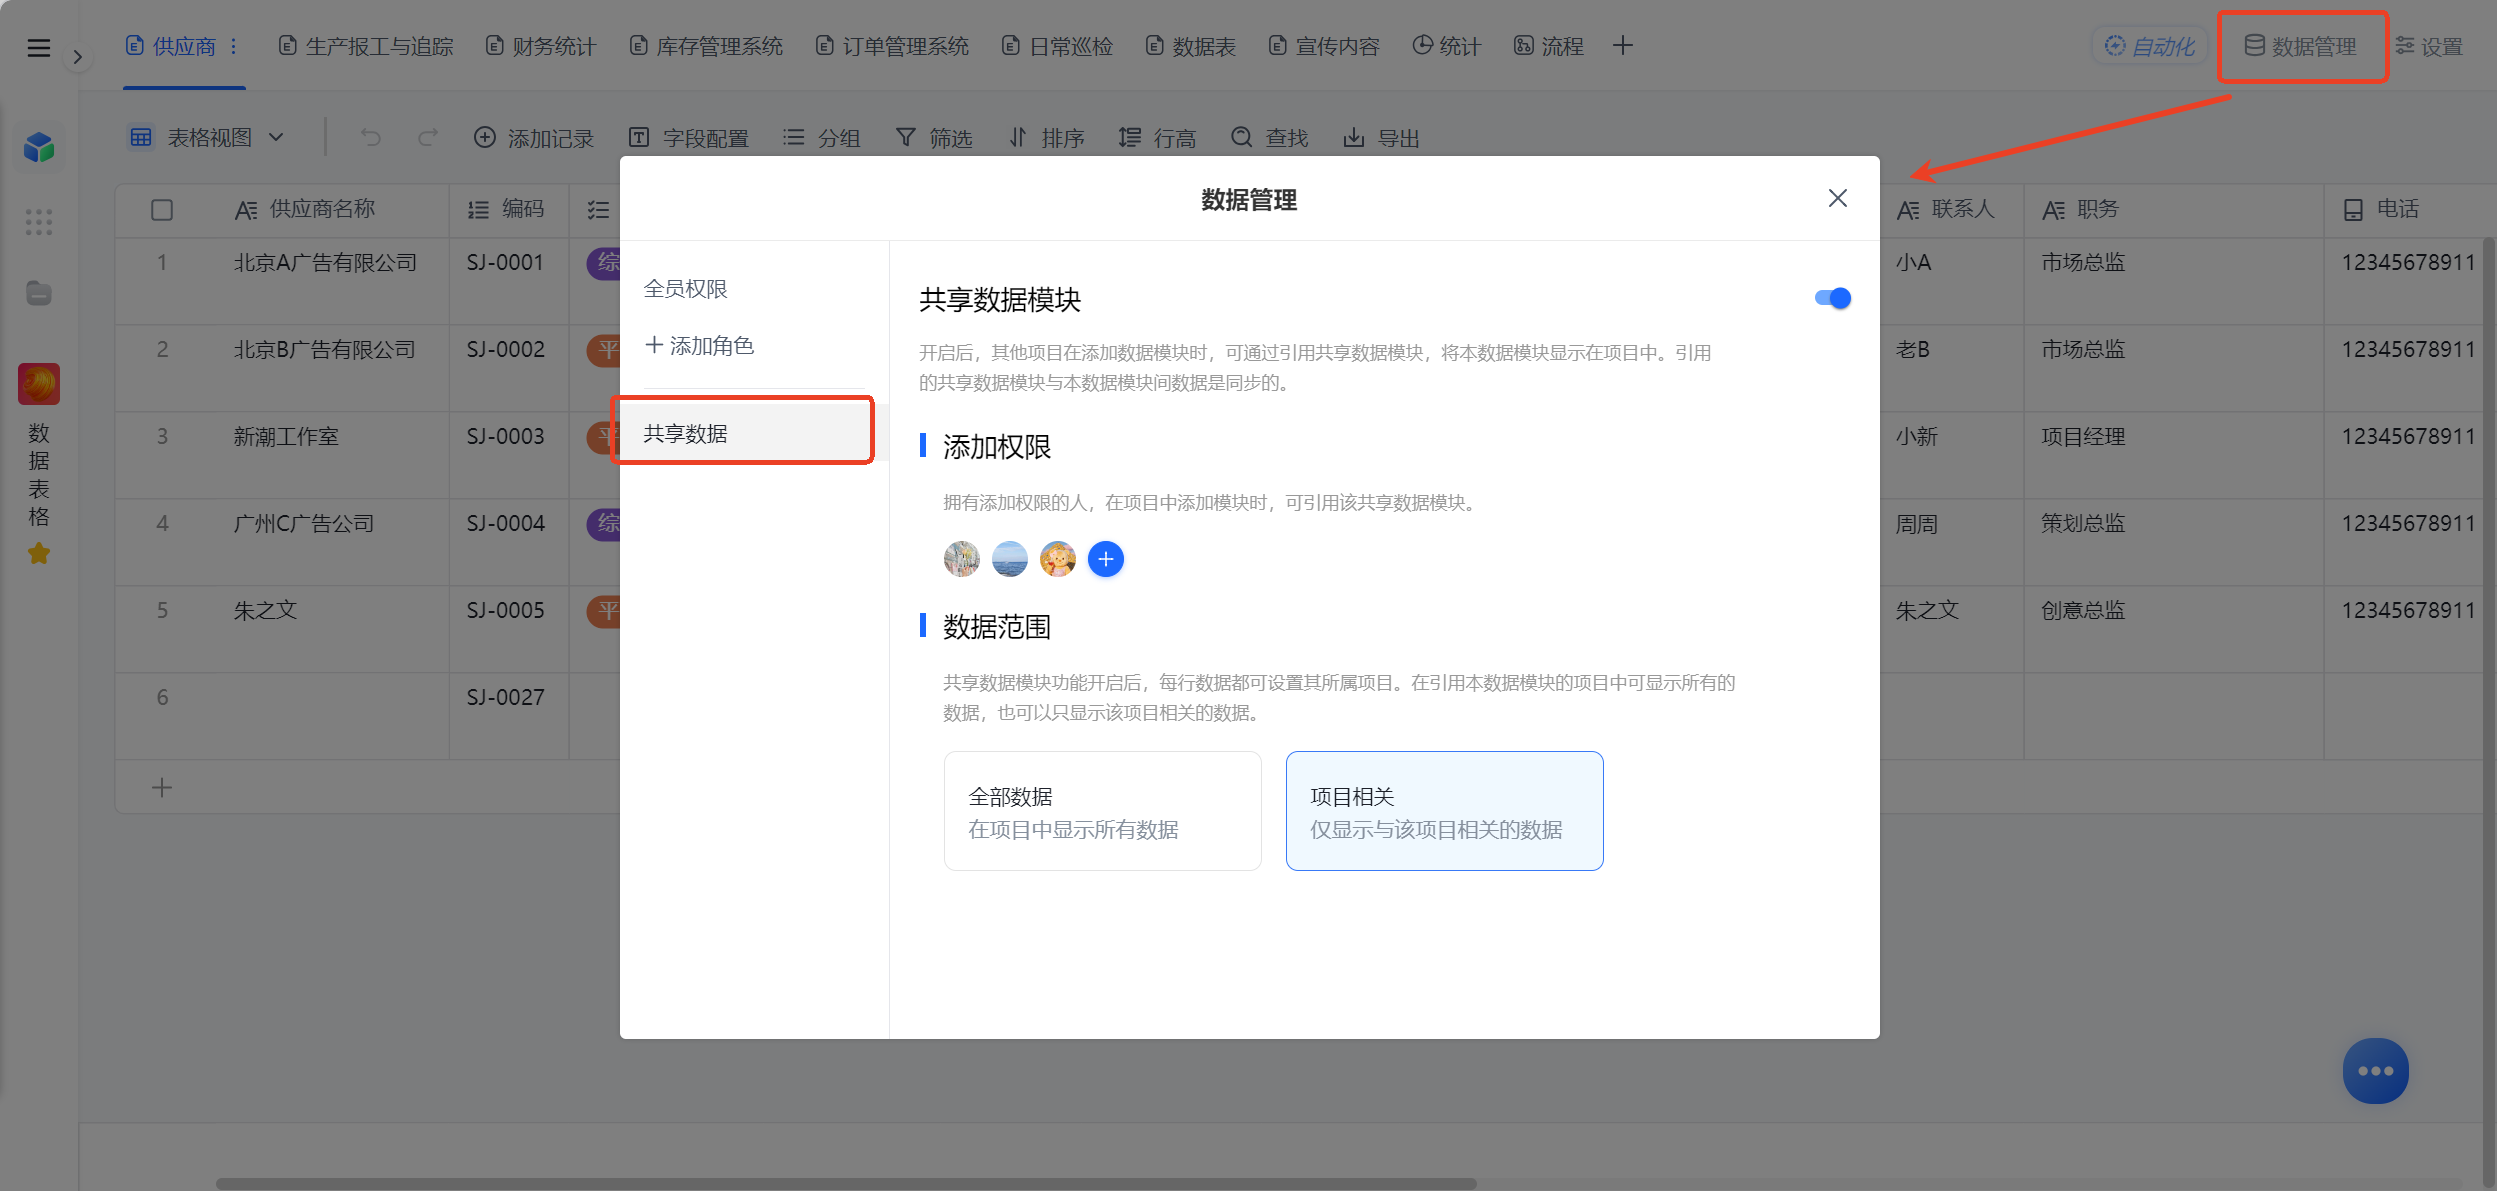Screen dimensions: 2497x1191
Task: Select 全部数据 data scope option
Action: pyautogui.click(x=1103, y=811)
